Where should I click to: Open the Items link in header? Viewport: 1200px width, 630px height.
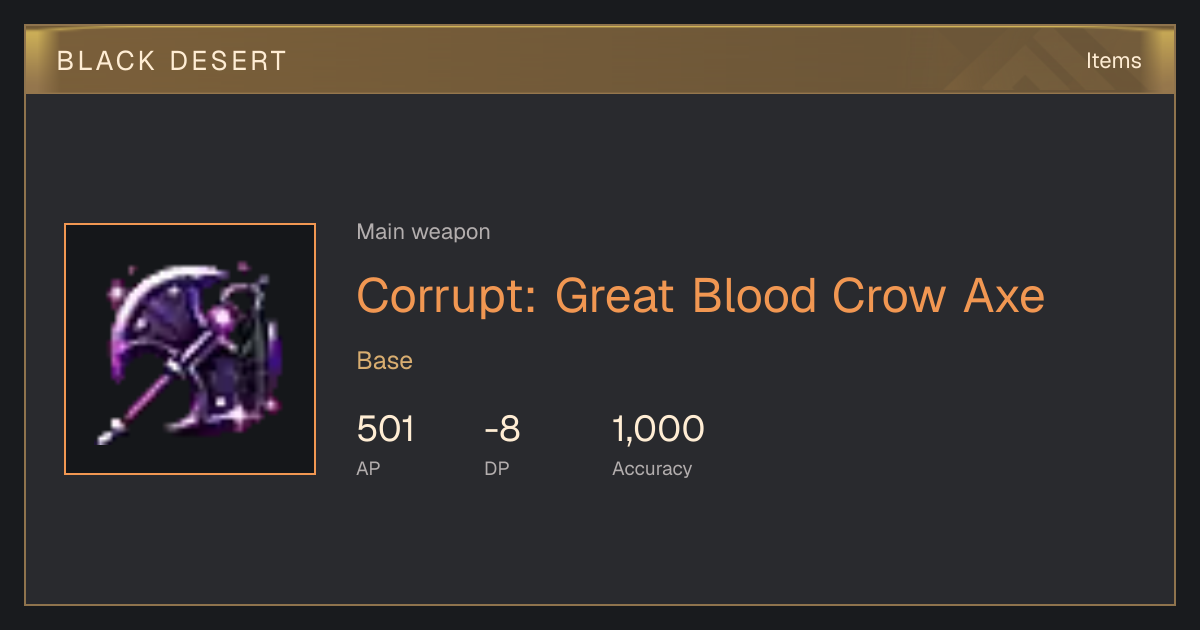pyautogui.click(x=1113, y=61)
